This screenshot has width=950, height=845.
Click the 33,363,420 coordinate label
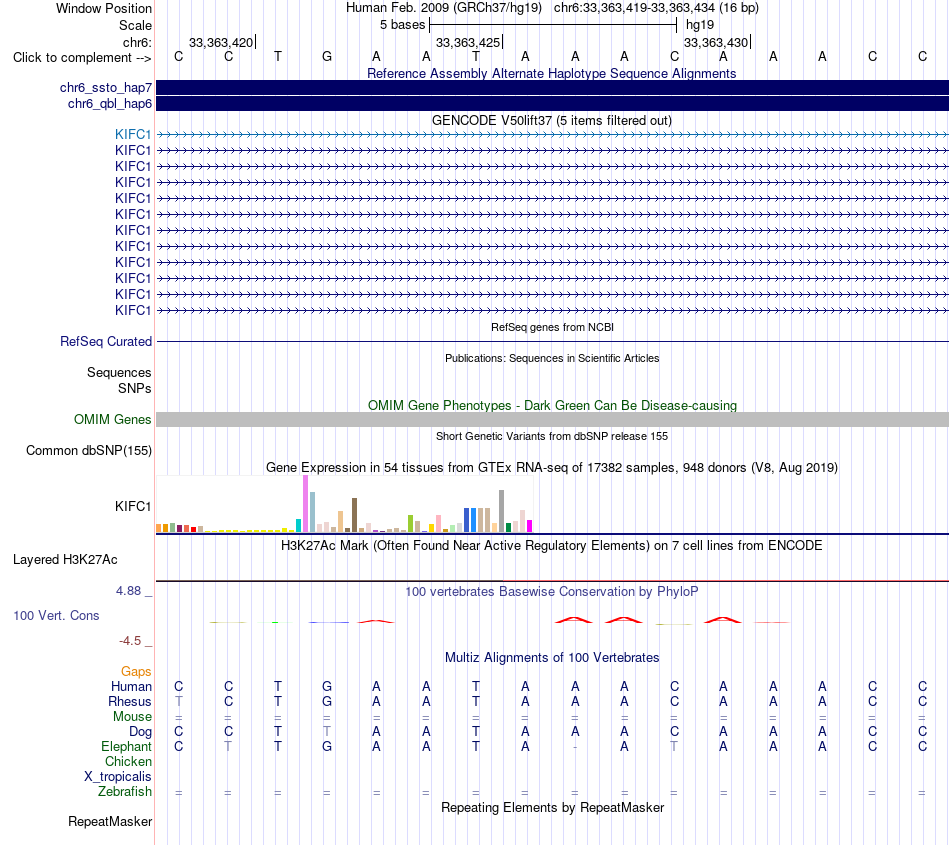pyautogui.click(x=221, y=42)
